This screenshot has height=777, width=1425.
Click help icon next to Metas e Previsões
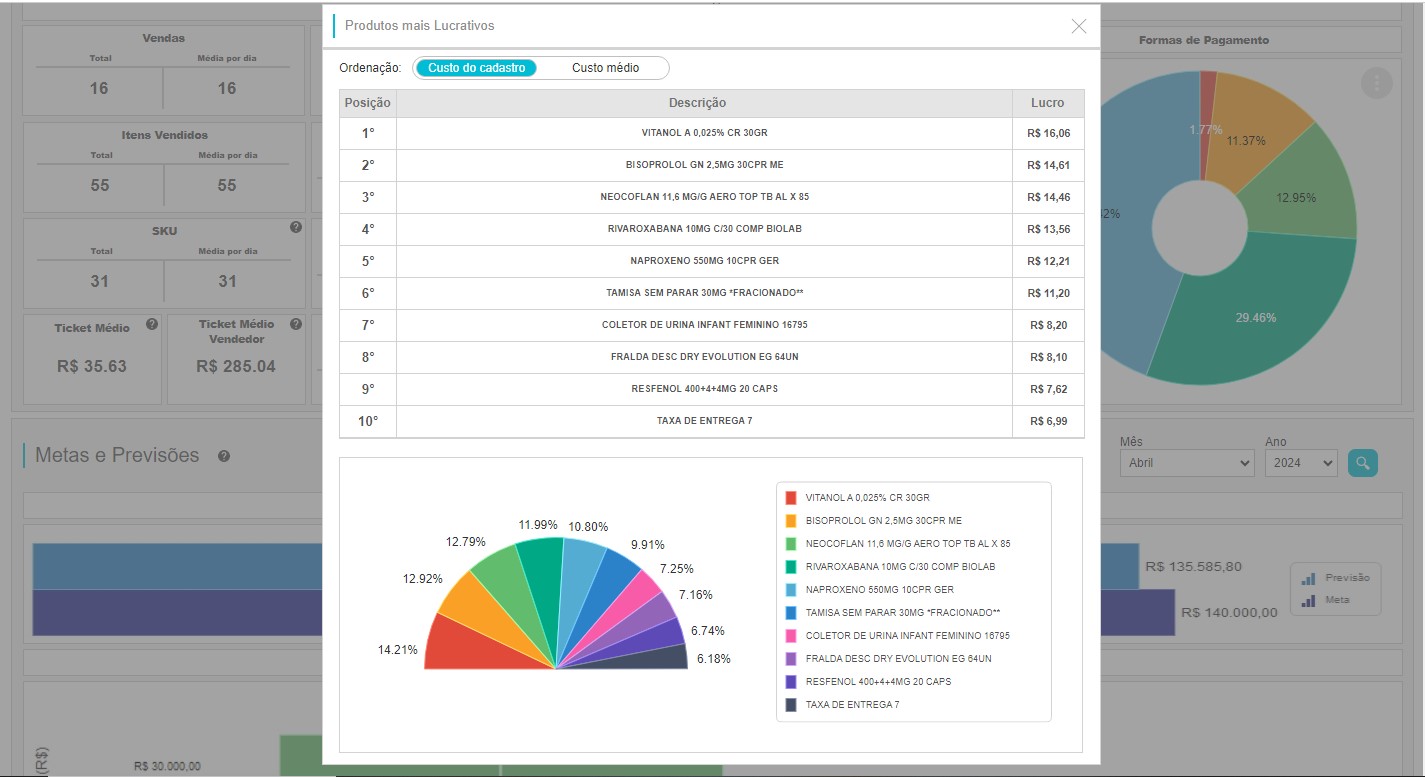(224, 456)
